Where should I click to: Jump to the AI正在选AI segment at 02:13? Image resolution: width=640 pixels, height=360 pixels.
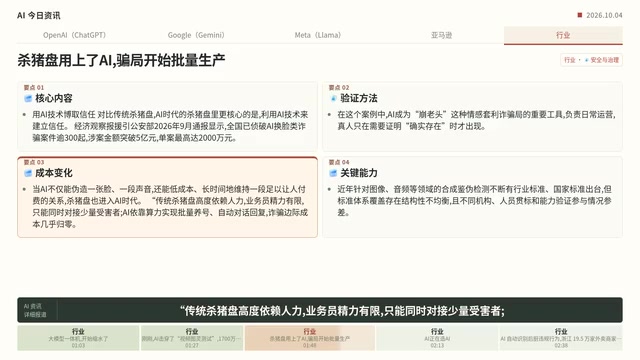click(437, 338)
